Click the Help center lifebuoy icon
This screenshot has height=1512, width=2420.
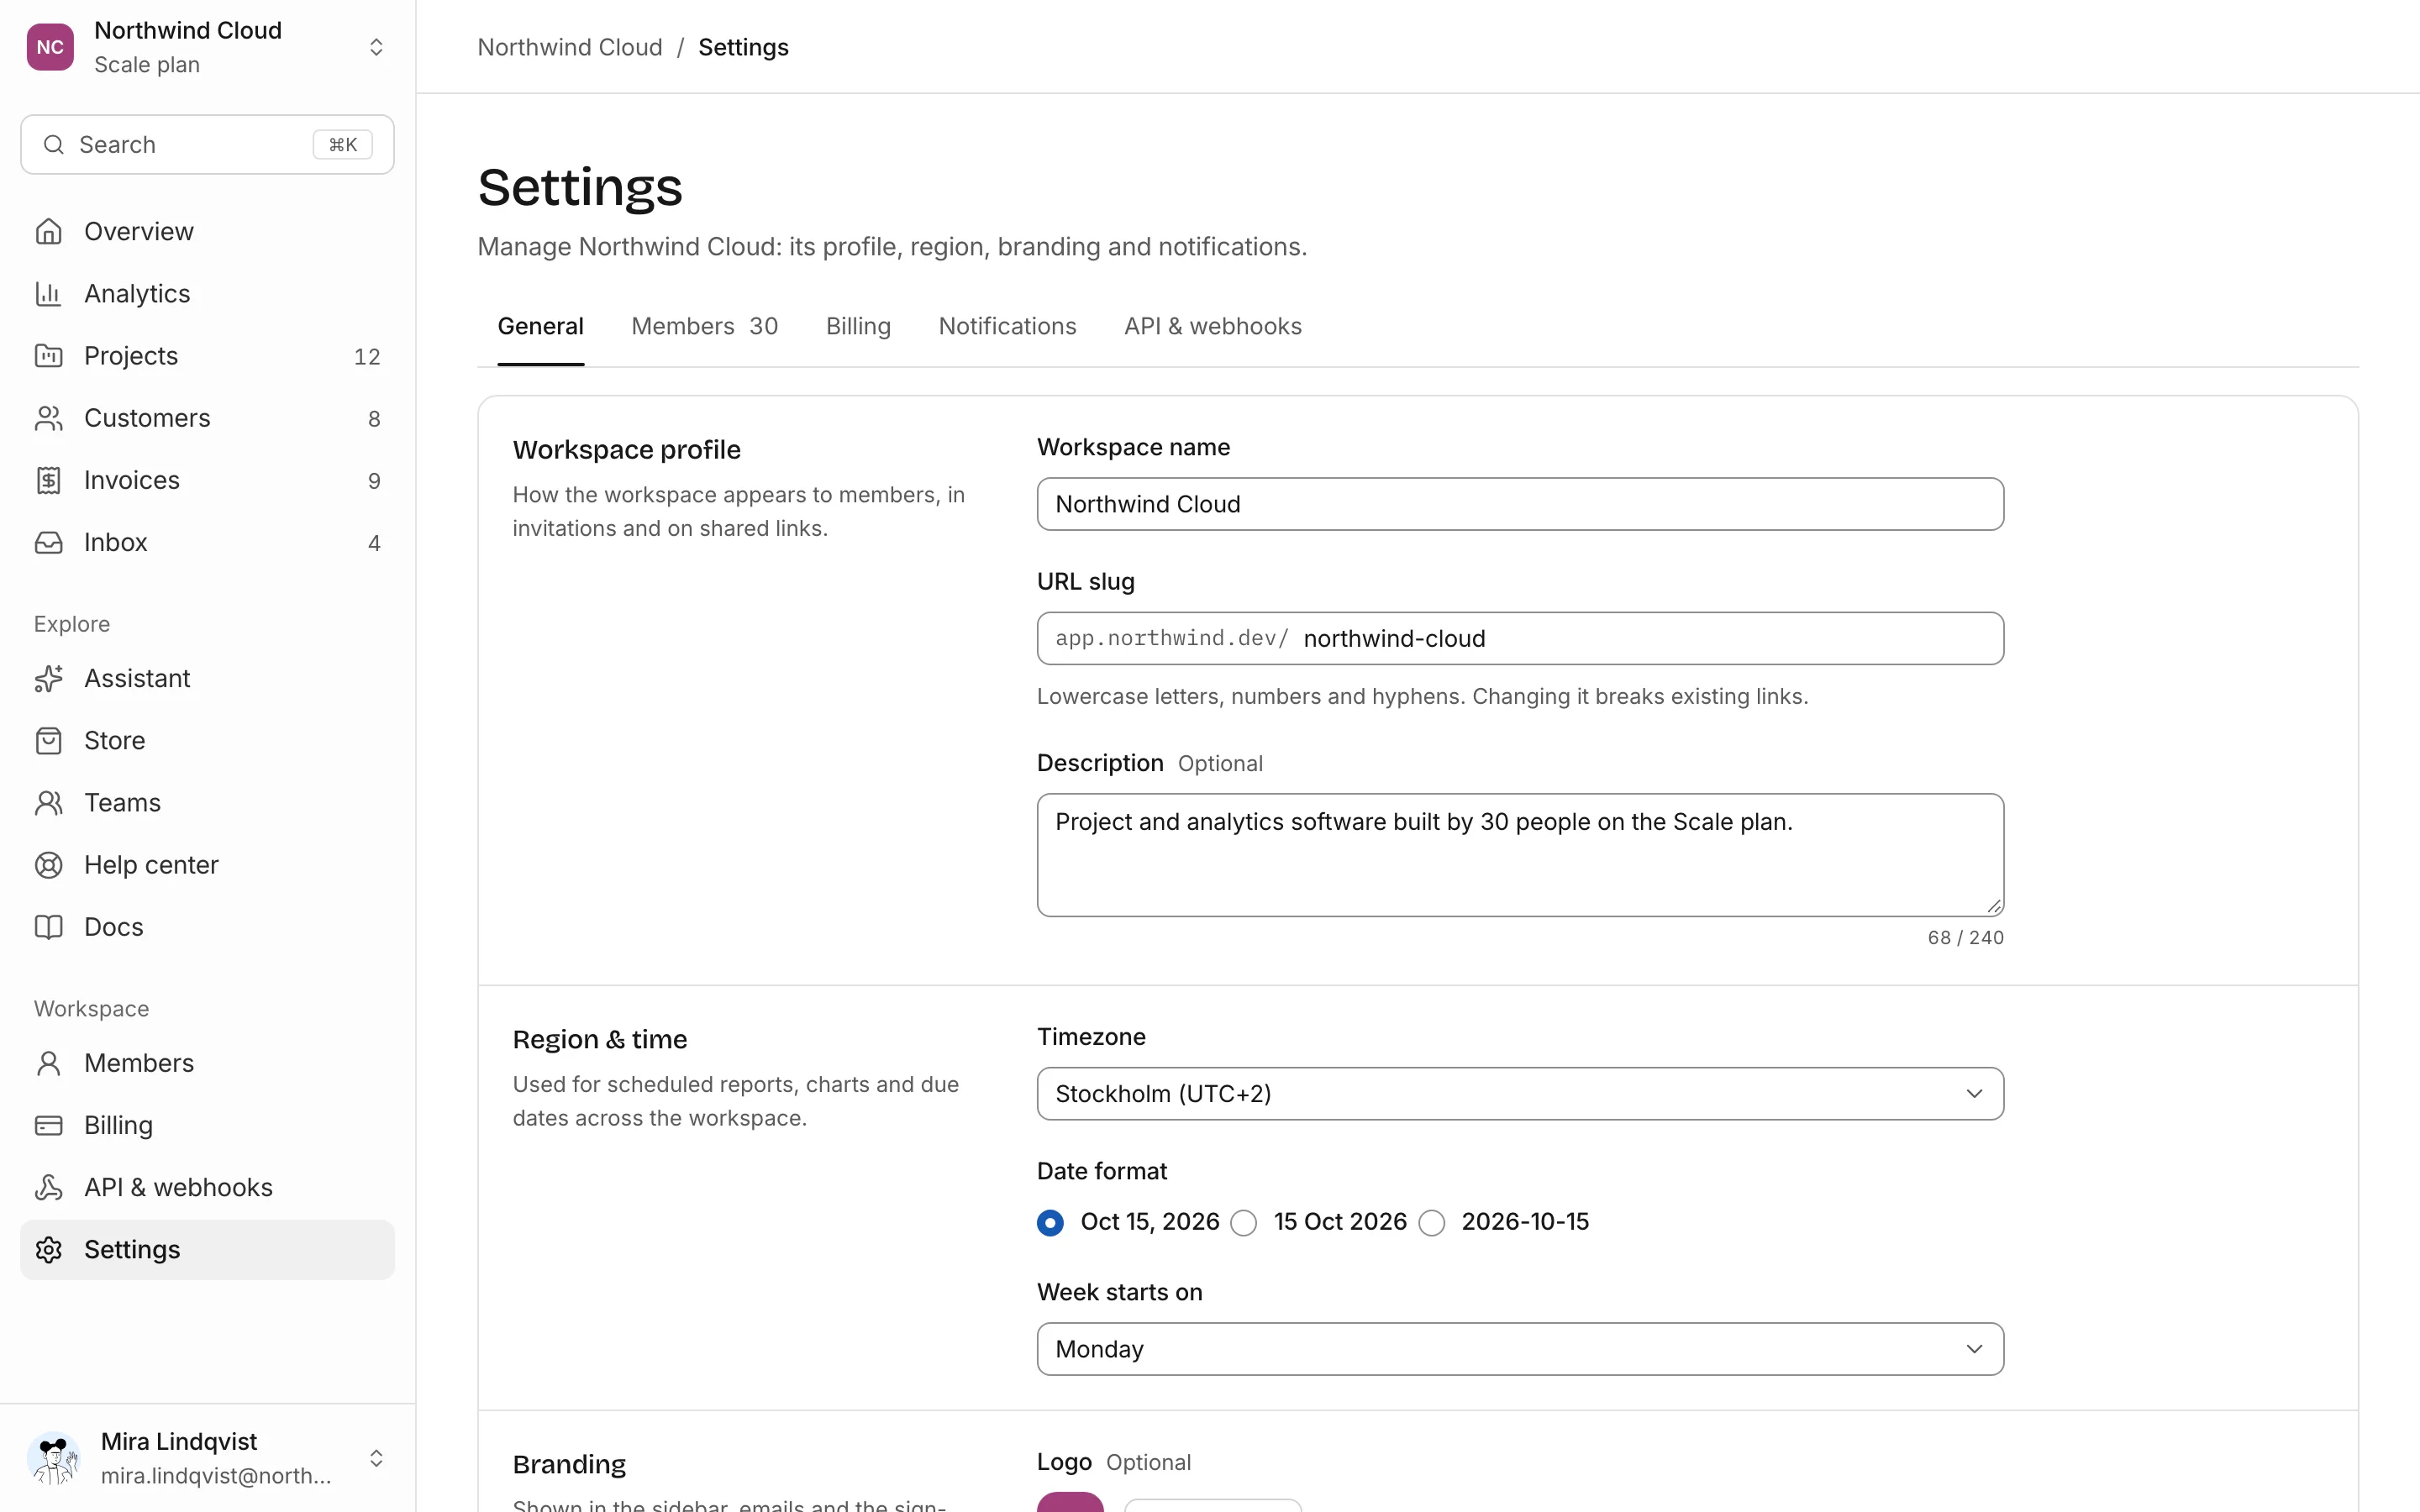tap(48, 865)
